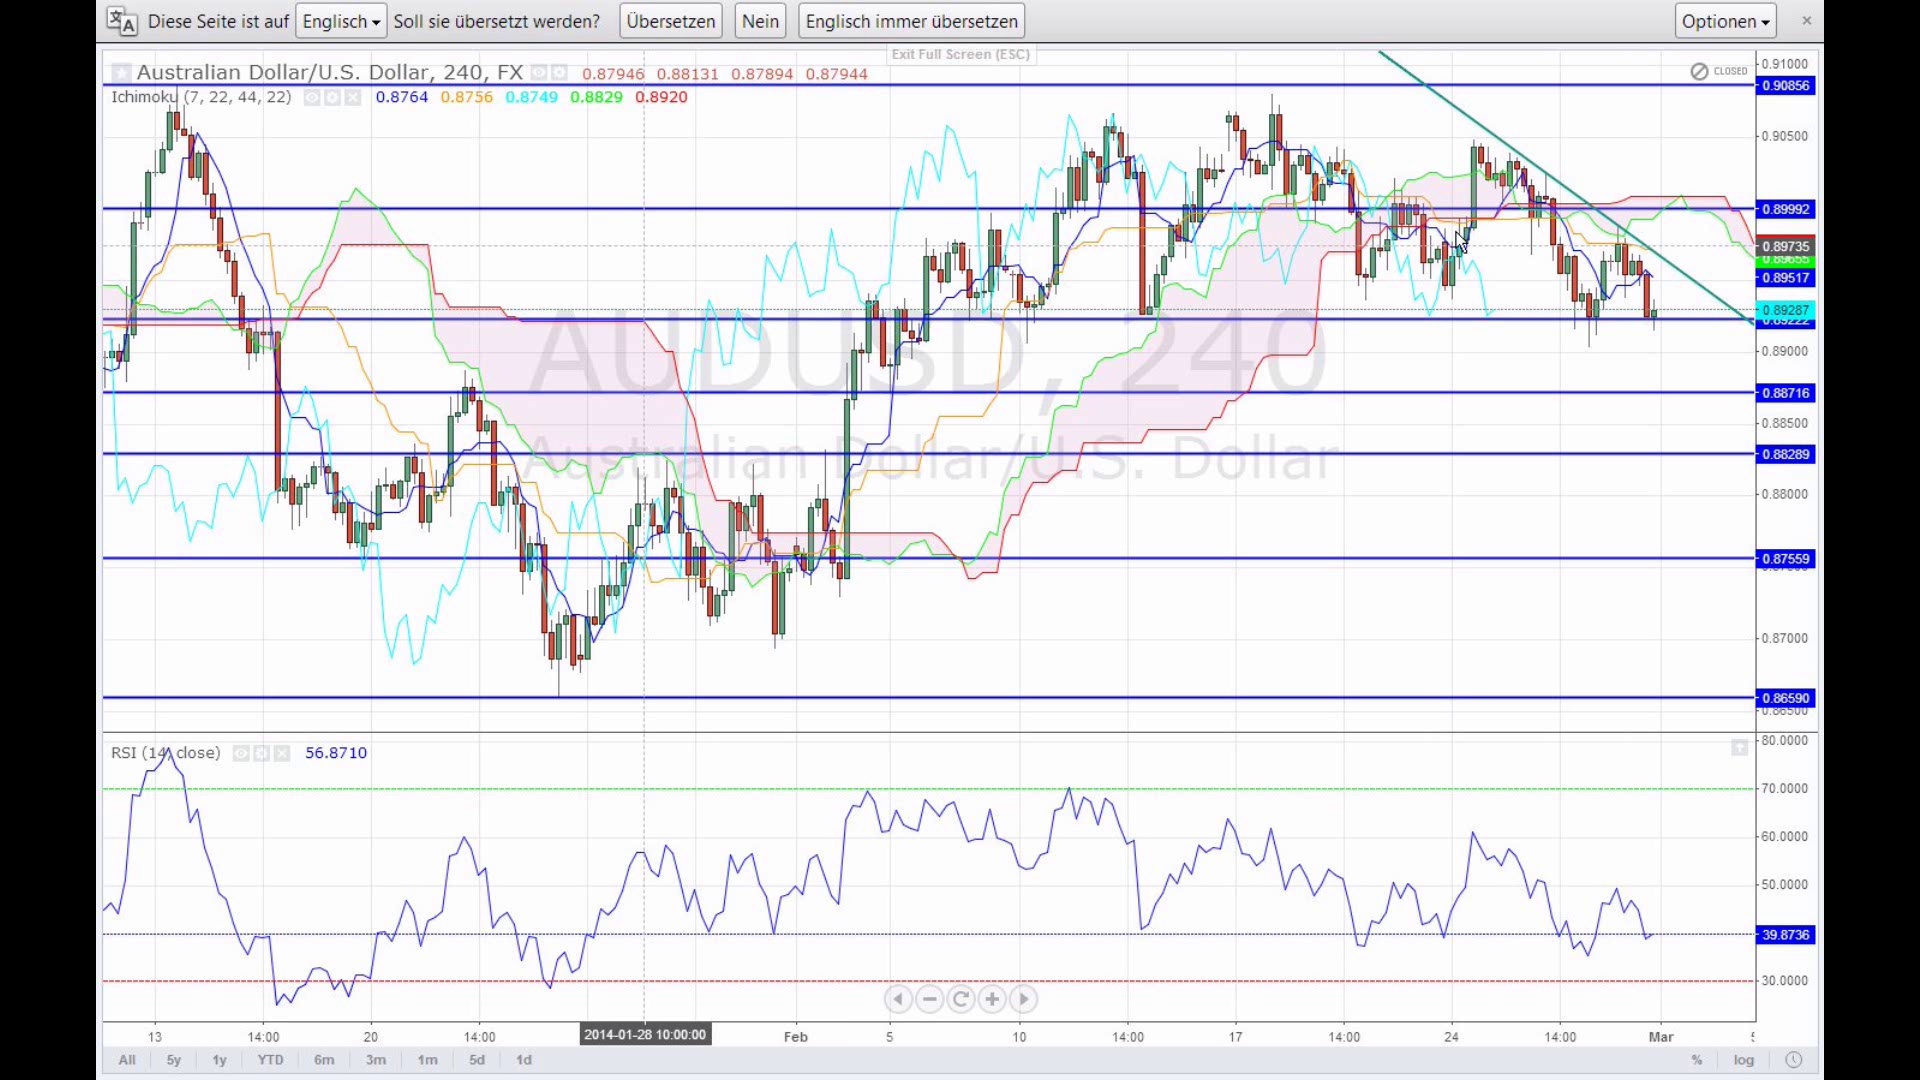Hide the Ichimoku indicator via eye icon
This screenshot has width=1920, height=1080.
pos(312,97)
